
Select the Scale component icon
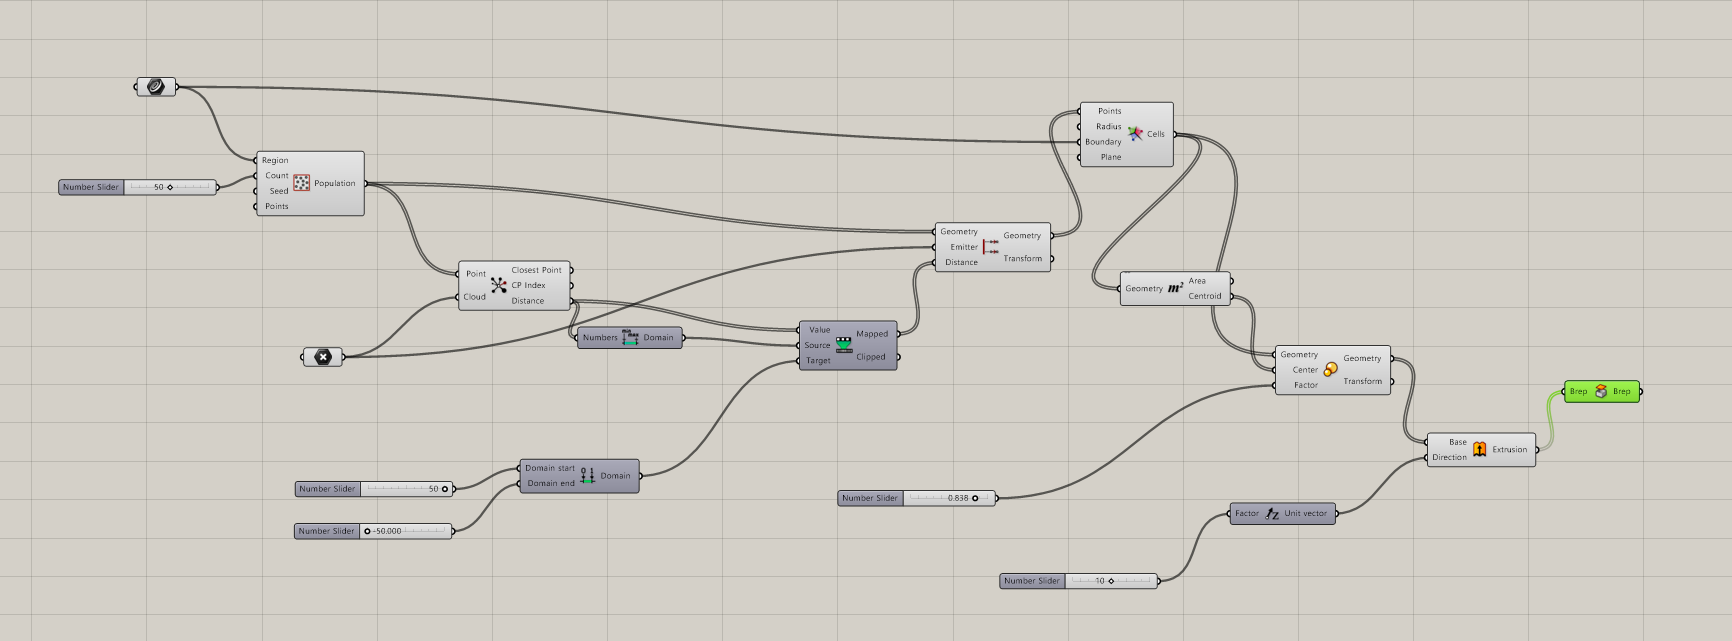click(1330, 370)
